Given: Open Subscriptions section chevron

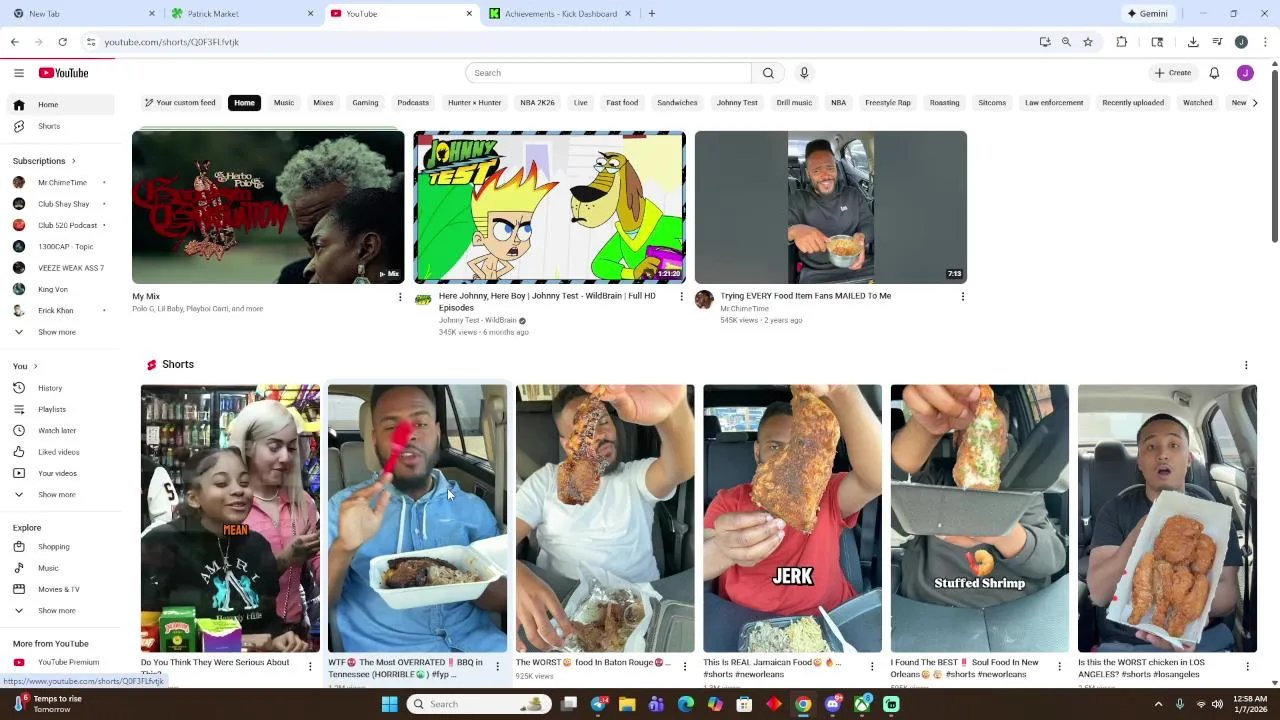Looking at the screenshot, I should 73,161.
